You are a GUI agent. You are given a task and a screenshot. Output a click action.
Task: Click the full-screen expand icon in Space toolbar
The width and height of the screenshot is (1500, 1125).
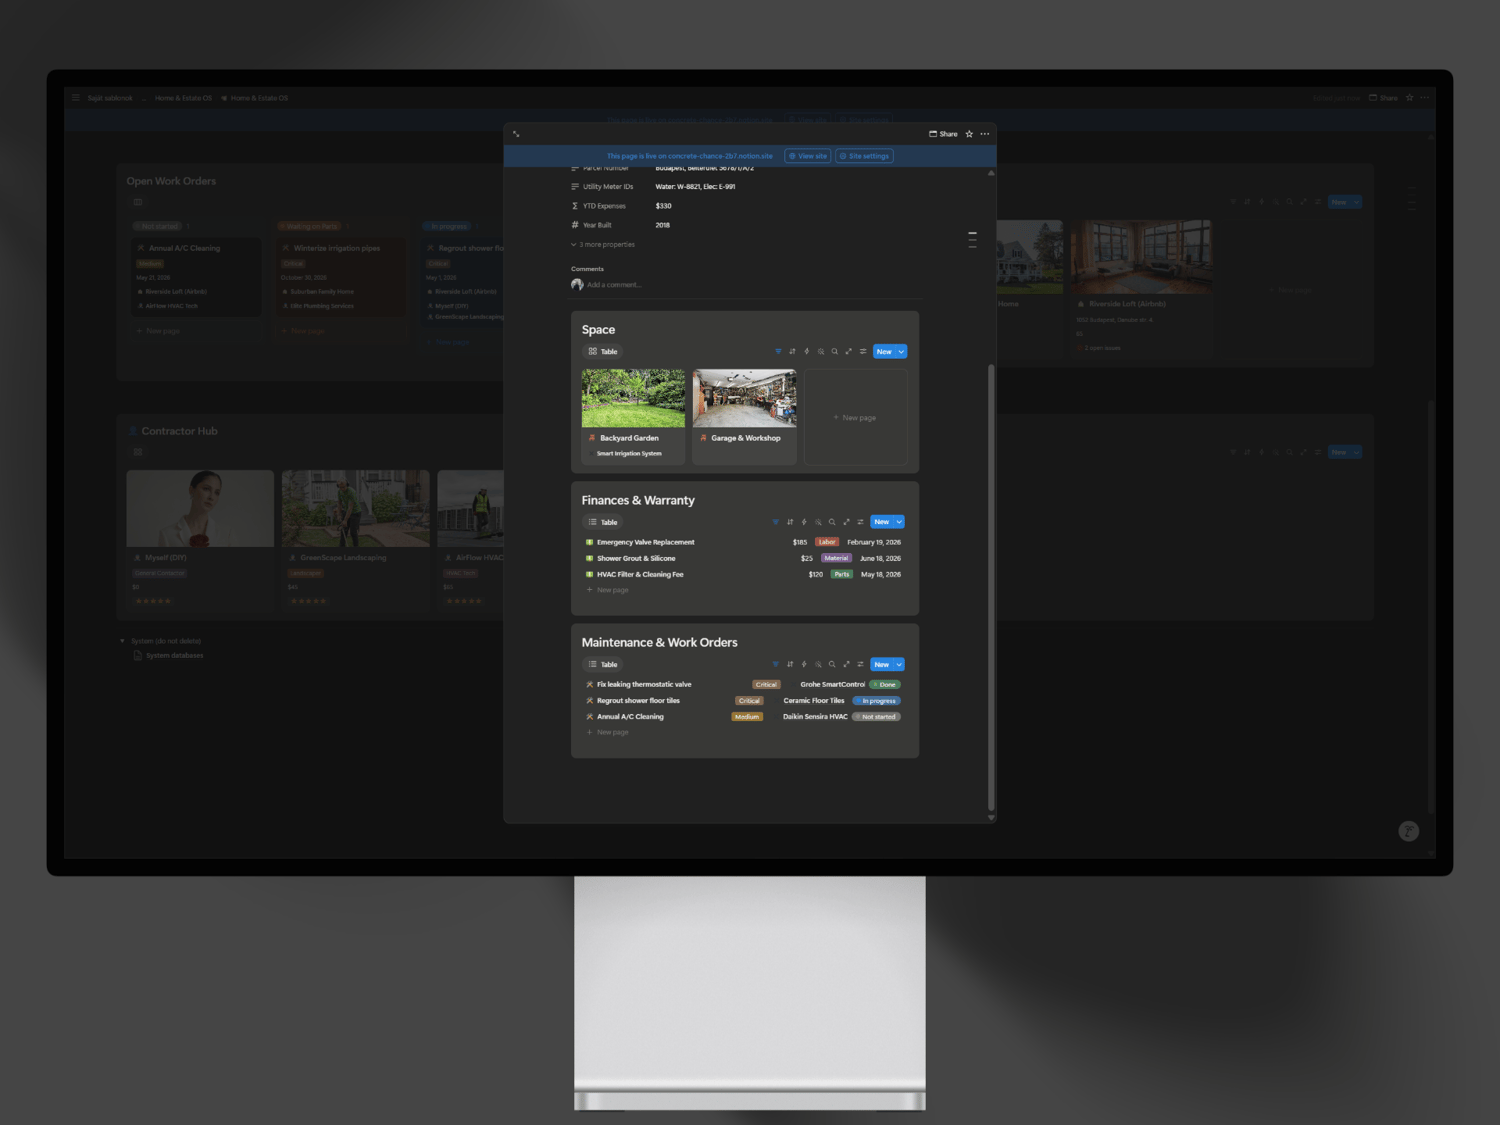point(849,352)
